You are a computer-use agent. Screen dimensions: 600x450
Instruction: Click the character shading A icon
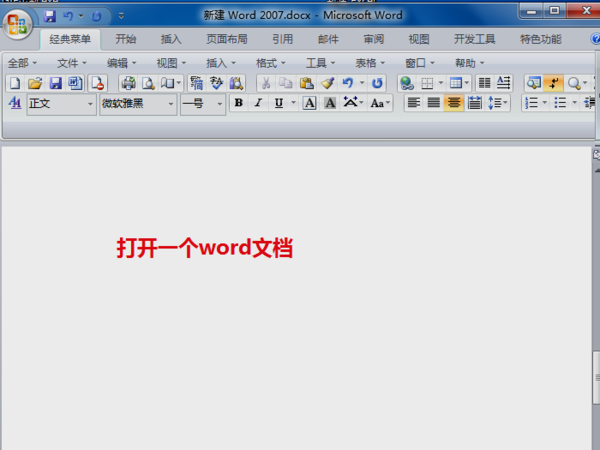330,103
